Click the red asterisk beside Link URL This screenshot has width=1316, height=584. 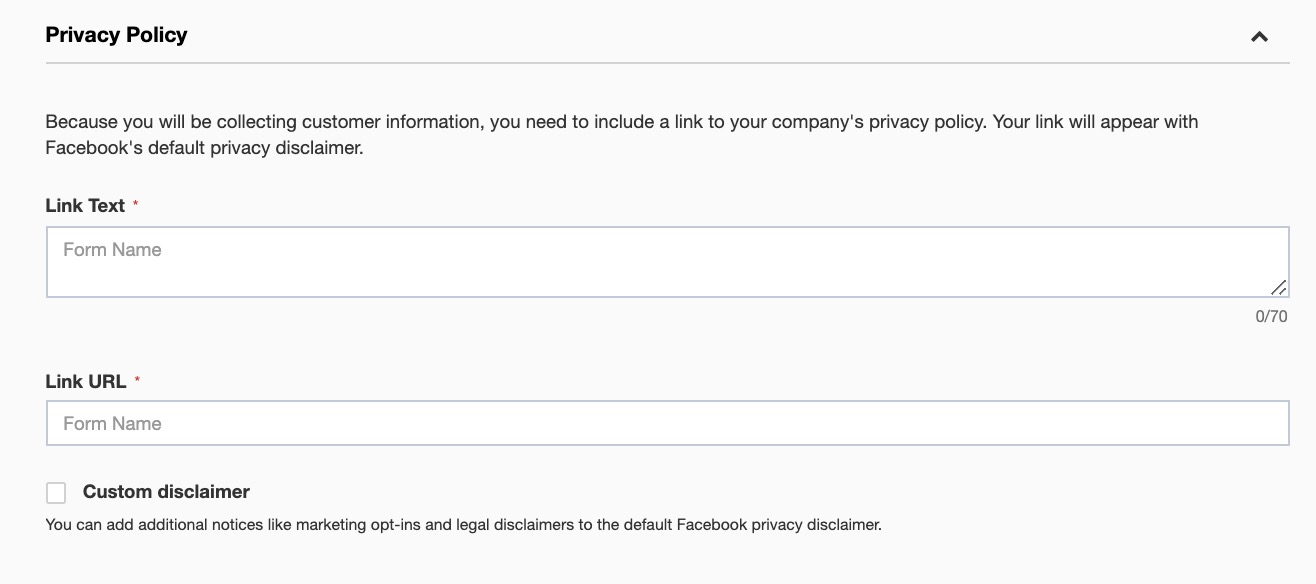137,382
